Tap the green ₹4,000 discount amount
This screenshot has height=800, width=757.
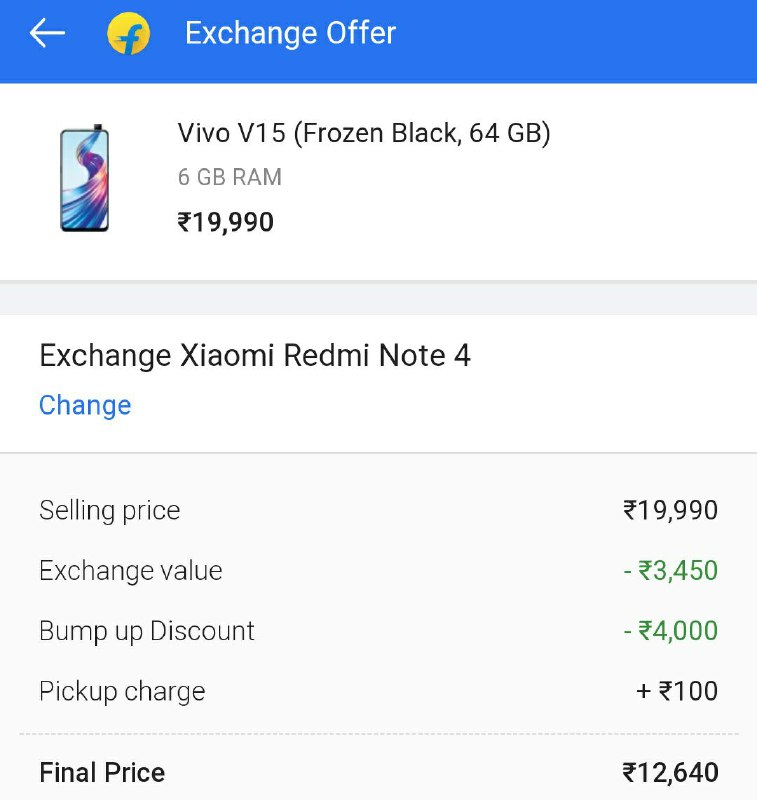[x=670, y=631]
